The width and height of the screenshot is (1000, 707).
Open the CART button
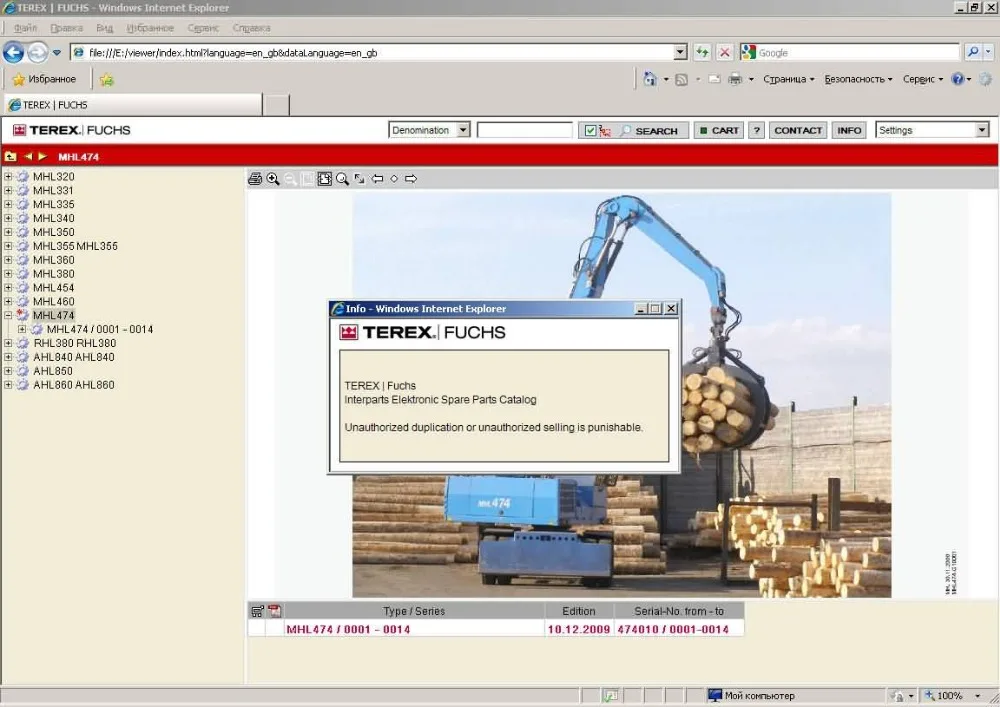pyautogui.click(x=719, y=131)
